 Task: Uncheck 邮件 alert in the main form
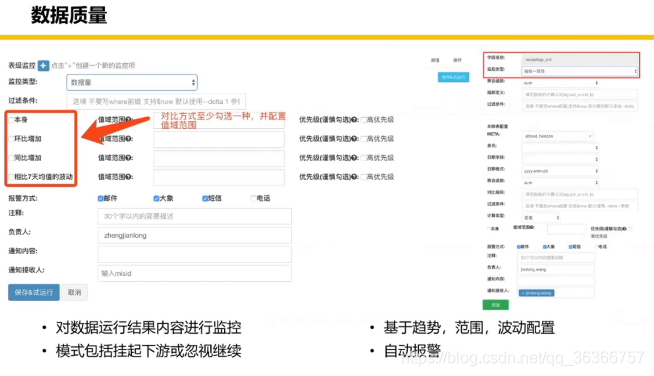pyautogui.click(x=101, y=198)
